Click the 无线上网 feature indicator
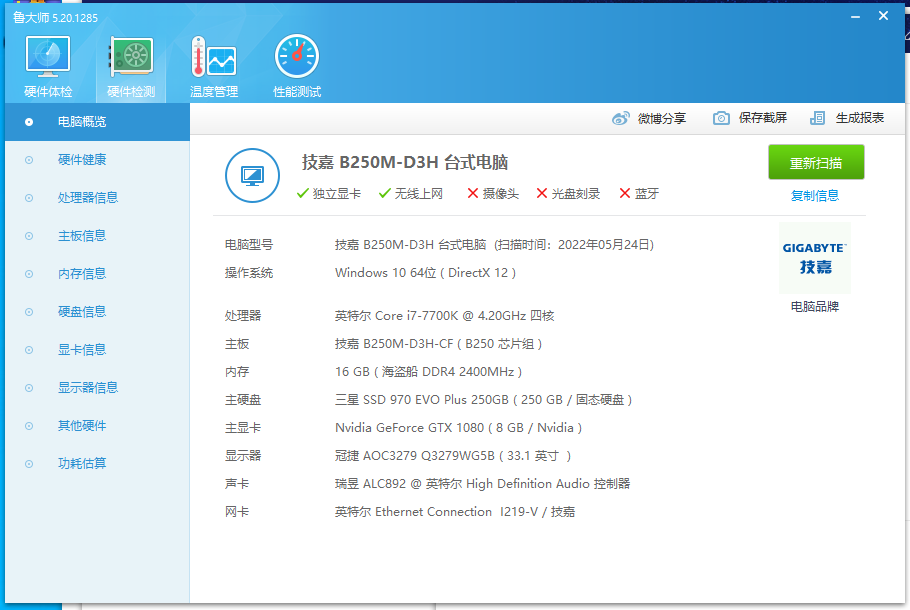The height and width of the screenshot is (610, 910). [x=411, y=194]
